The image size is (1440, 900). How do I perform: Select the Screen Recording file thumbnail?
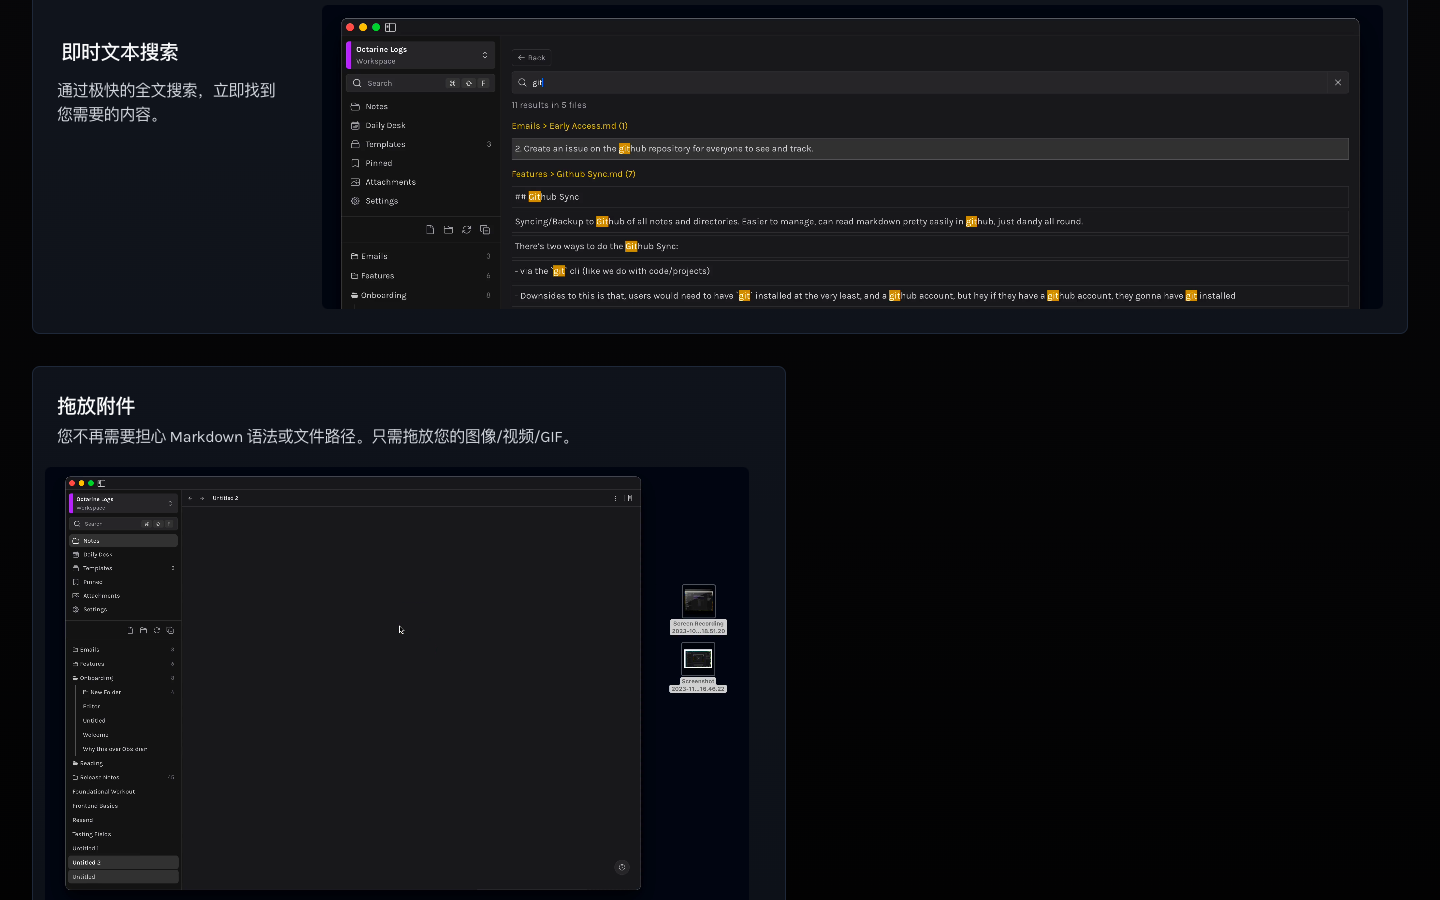pyautogui.click(x=698, y=601)
